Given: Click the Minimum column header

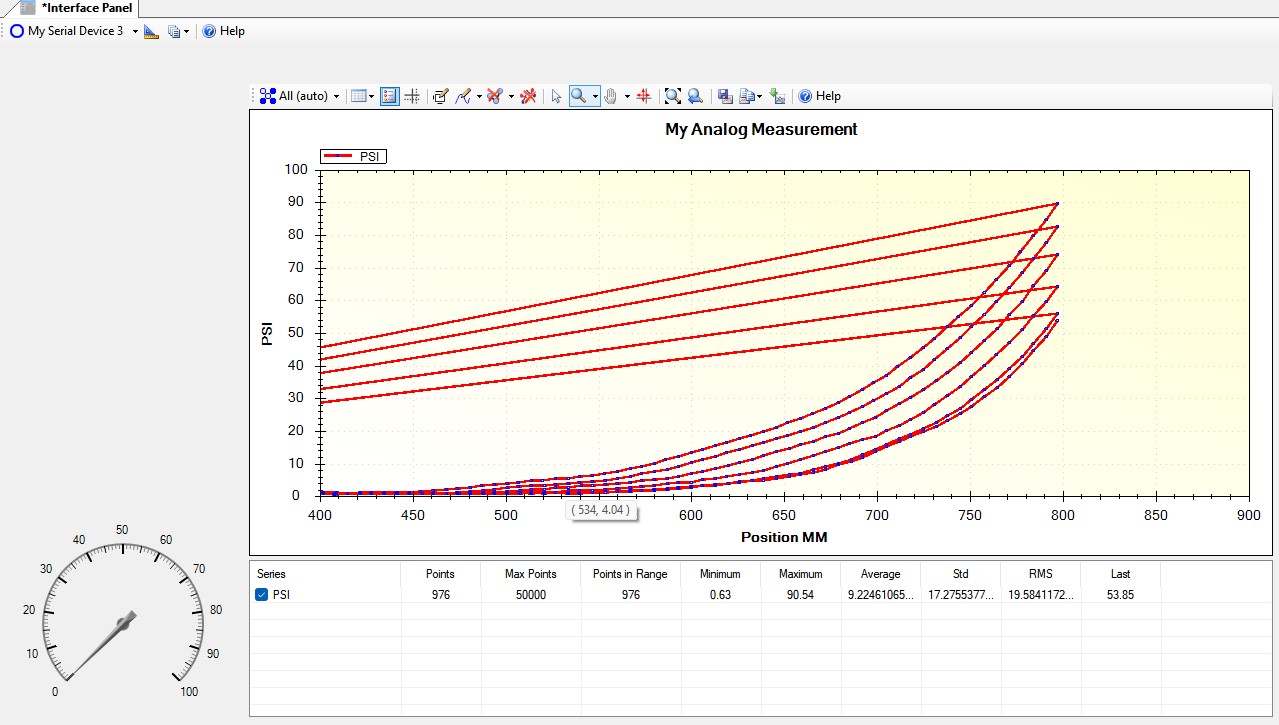Looking at the screenshot, I should click(720, 574).
